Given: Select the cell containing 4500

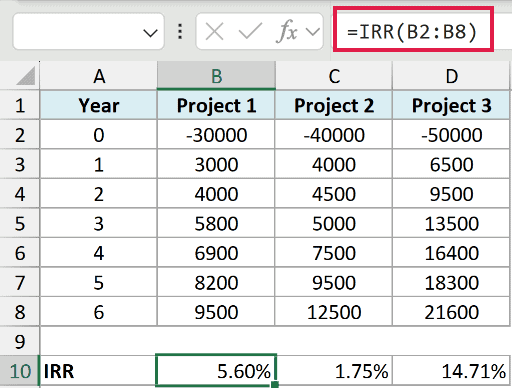Looking at the screenshot, I should (x=334, y=194).
